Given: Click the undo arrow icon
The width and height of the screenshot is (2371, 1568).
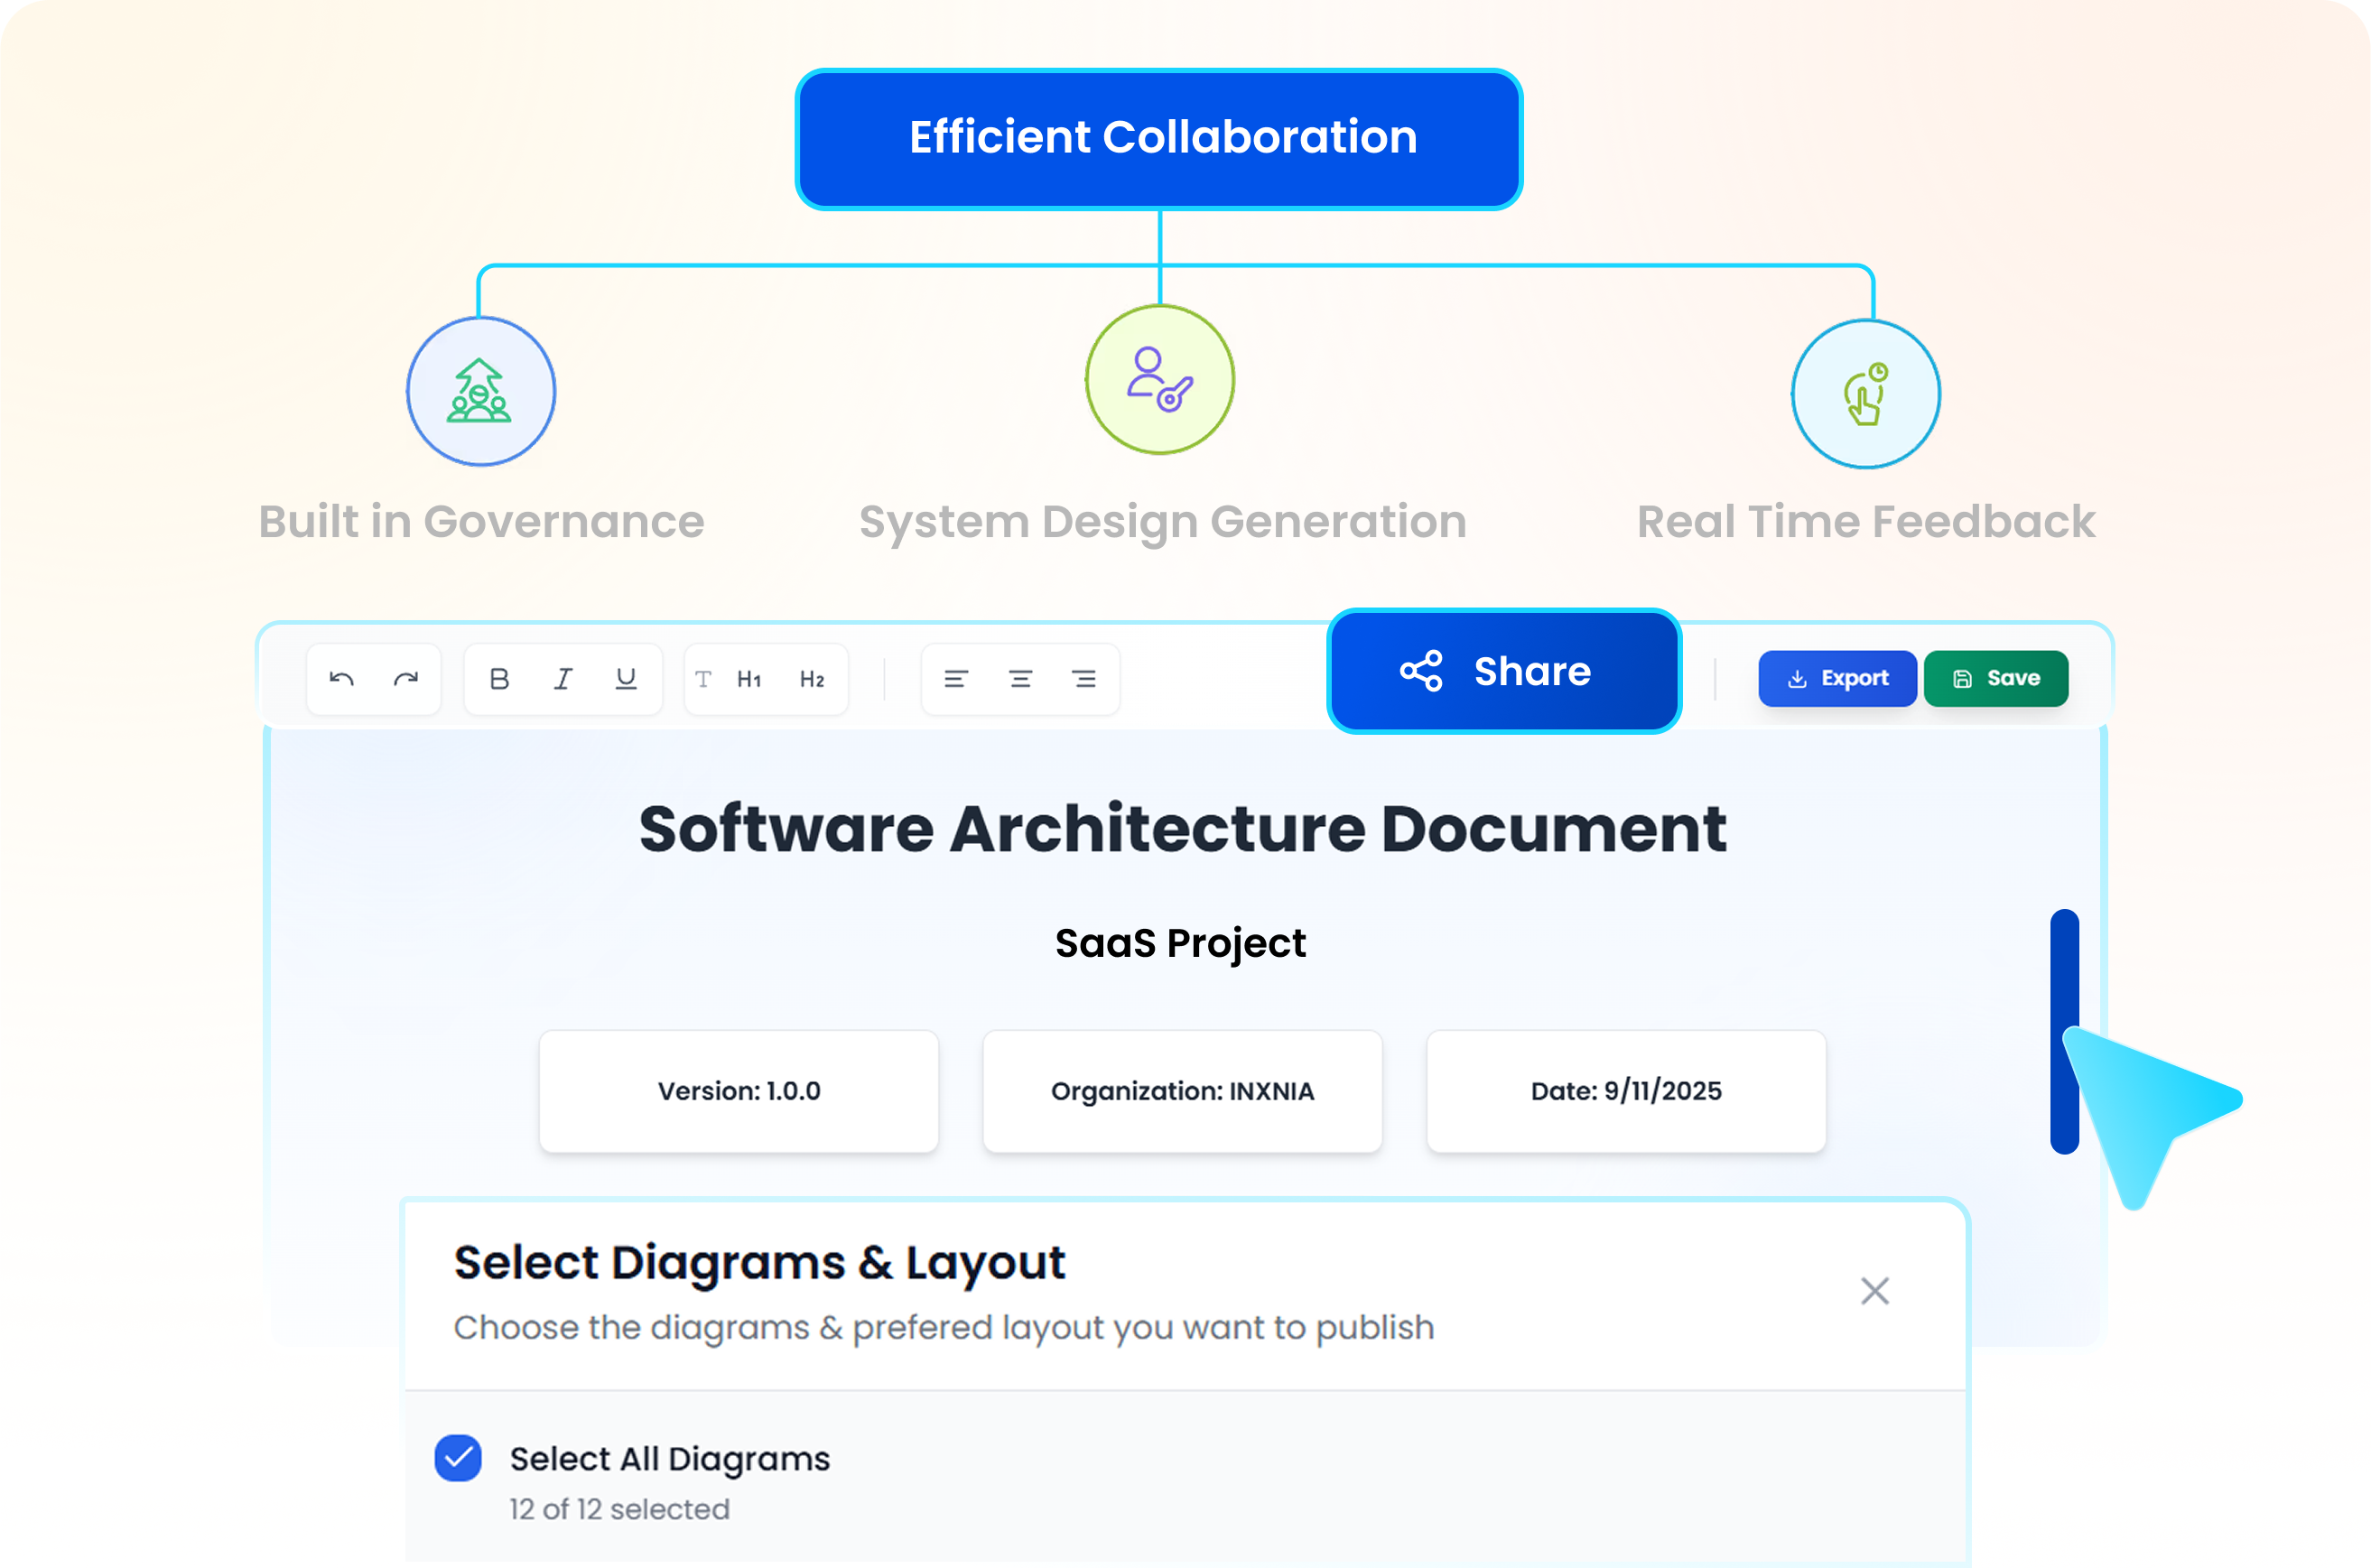Looking at the screenshot, I should click(x=342, y=679).
